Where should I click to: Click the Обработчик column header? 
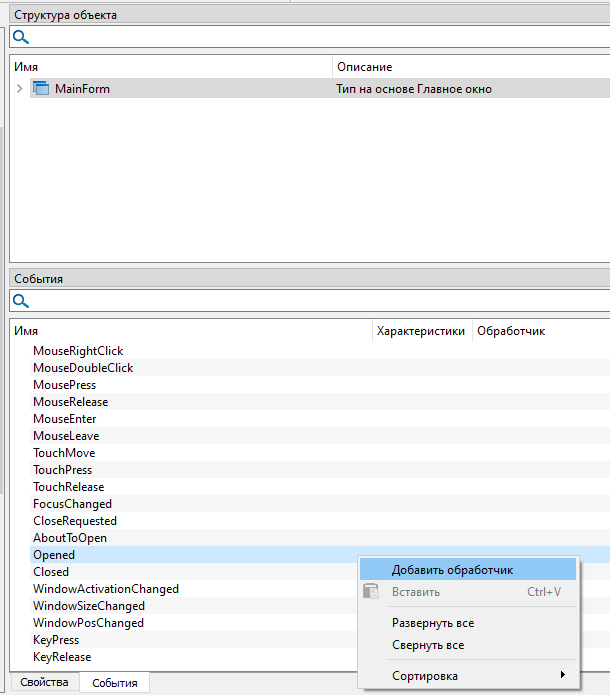[x=540, y=331]
